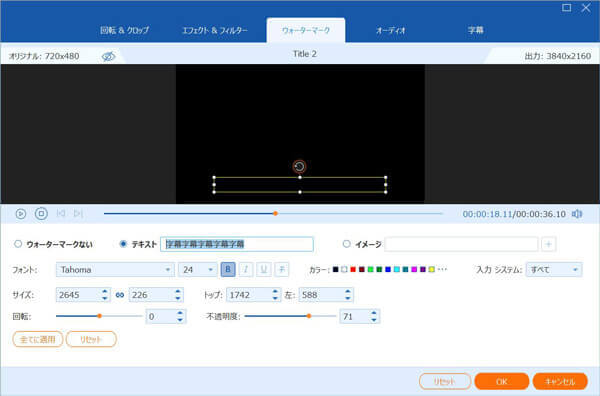Viewport: 600px width, 396px height.
Task: Select the image watermark radio option
Action: point(346,244)
